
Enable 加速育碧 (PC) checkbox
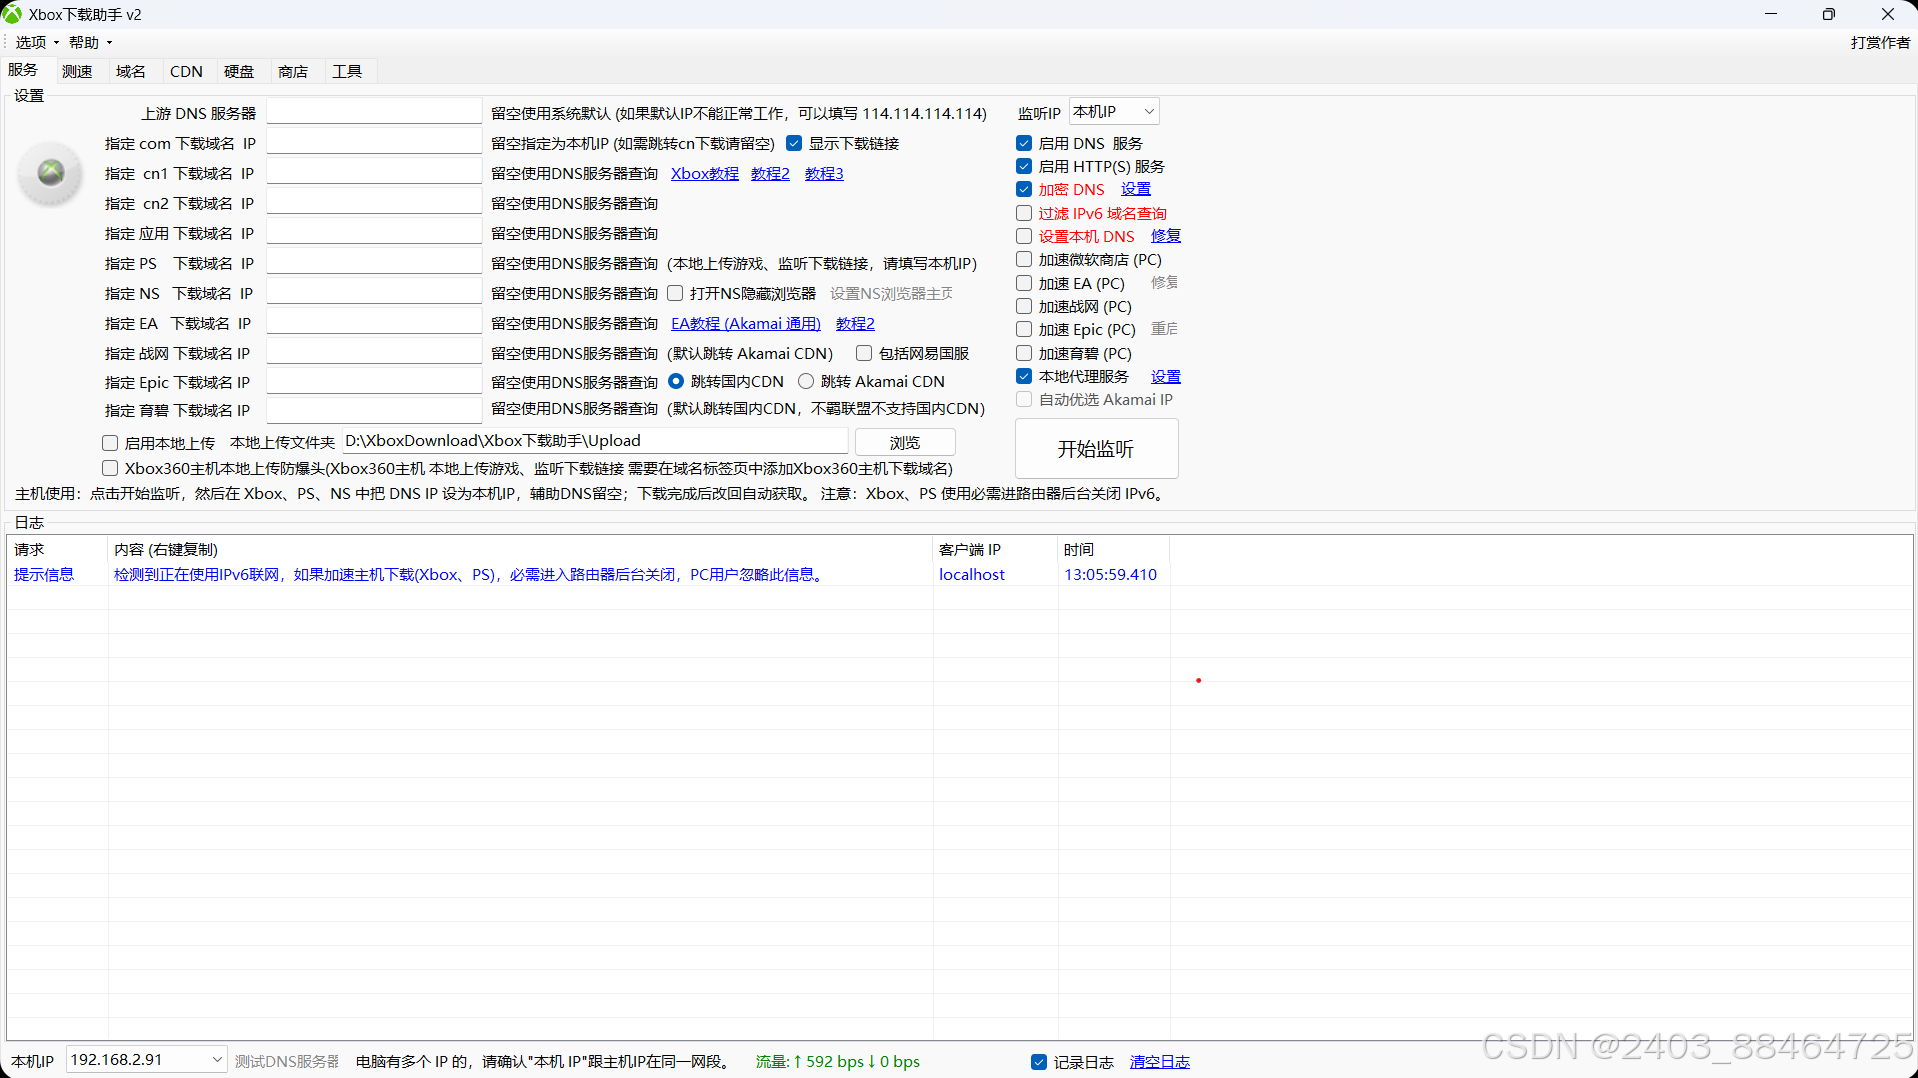click(x=1024, y=353)
